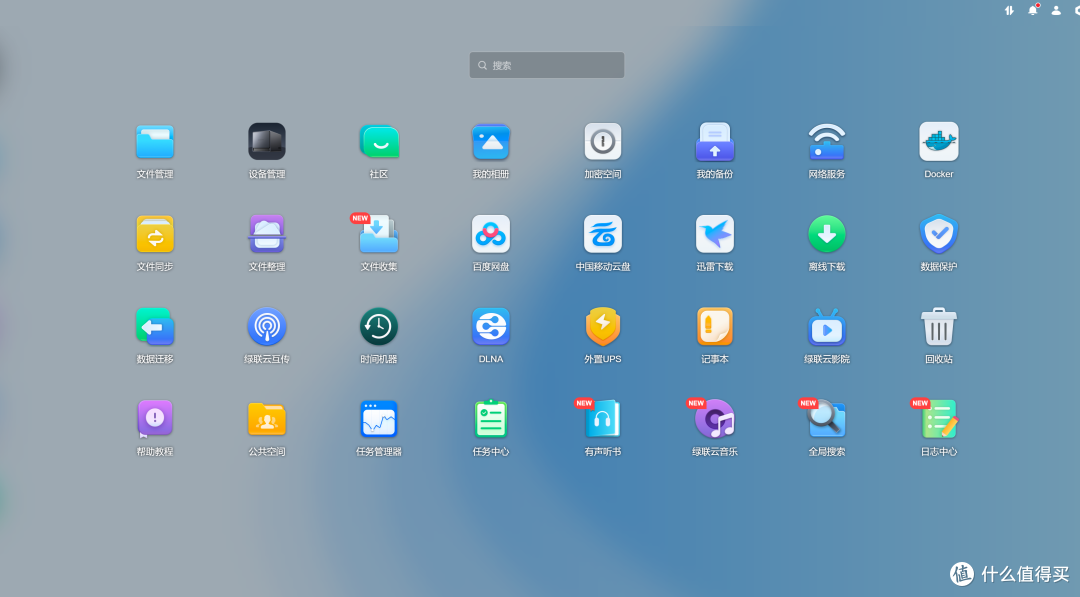This screenshot has height=597, width=1080.
Task: Open 网络服务 network services
Action: [x=827, y=143]
